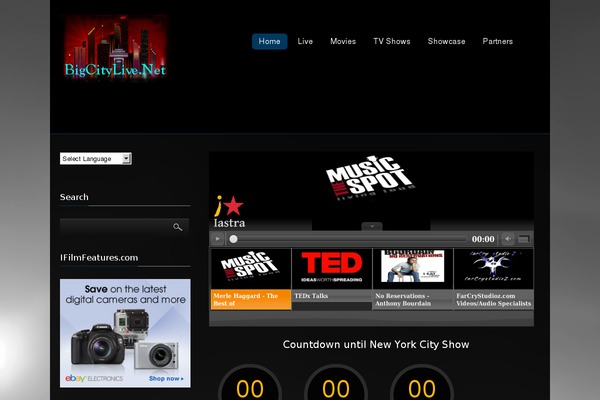This screenshot has width=600, height=400.
Task: Visit the Partners page
Action: point(497,41)
